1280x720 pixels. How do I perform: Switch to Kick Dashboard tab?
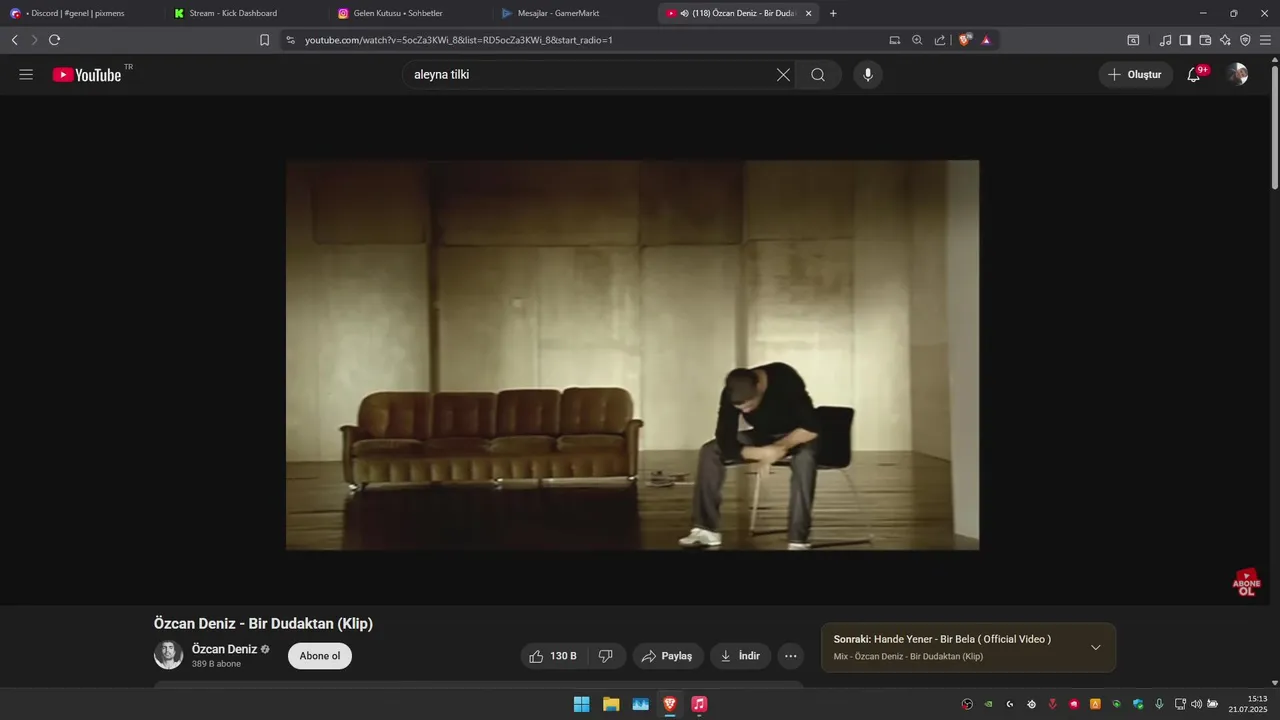click(x=240, y=13)
